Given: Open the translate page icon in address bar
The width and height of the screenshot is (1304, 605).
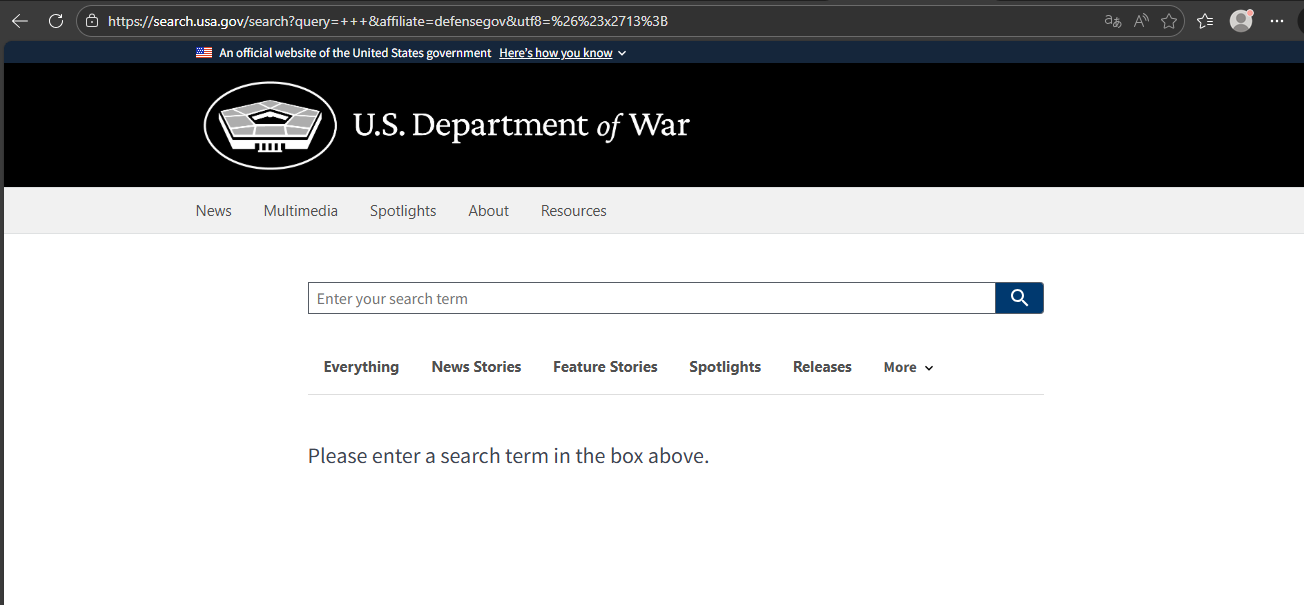Looking at the screenshot, I should pyautogui.click(x=1112, y=21).
